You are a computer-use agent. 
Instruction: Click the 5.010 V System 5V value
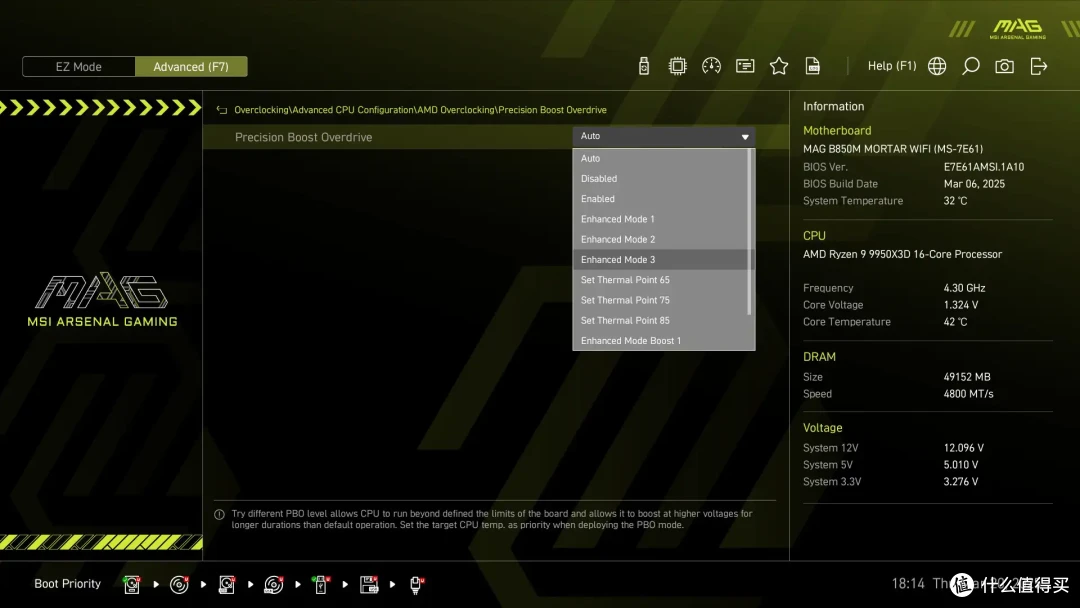pyautogui.click(x=961, y=465)
